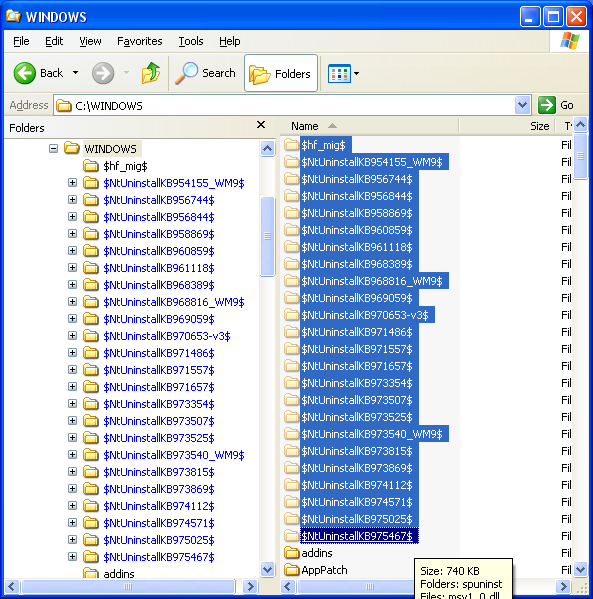Screen dimensions: 593x599
Task: Open the Favorites menu
Action: click(139, 41)
